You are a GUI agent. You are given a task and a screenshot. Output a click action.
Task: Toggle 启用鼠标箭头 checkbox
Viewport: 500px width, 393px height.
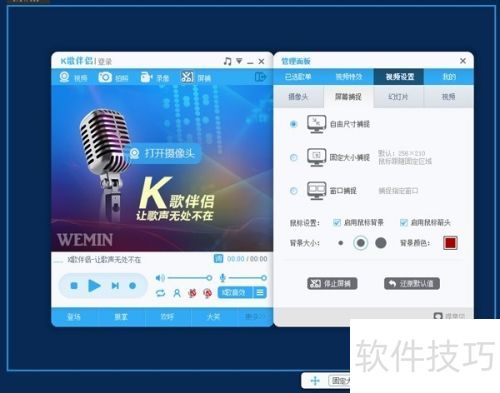tap(404, 222)
